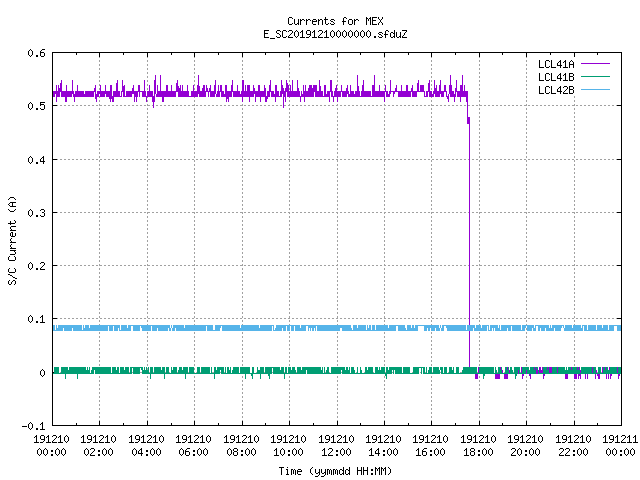
Task: Click the 191211 date label on the x-axis
Action: pyautogui.click(x=620, y=439)
